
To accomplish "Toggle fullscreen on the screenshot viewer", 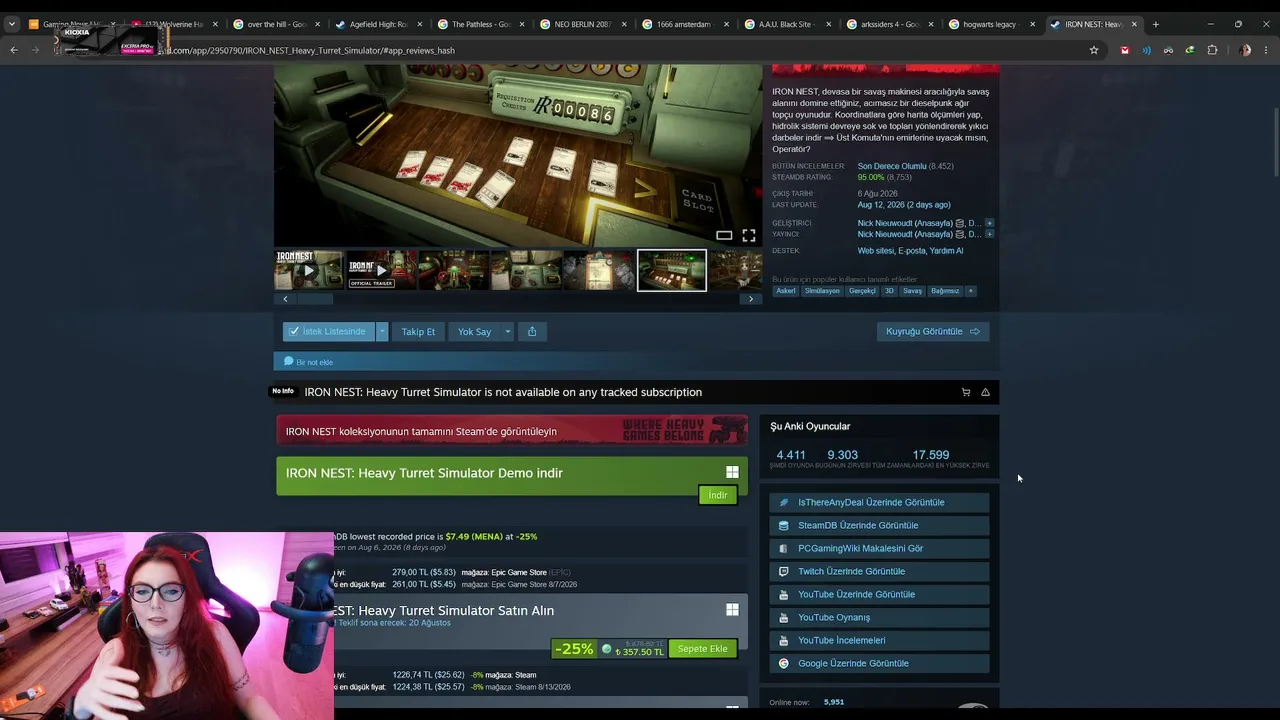I will click(748, 235).
